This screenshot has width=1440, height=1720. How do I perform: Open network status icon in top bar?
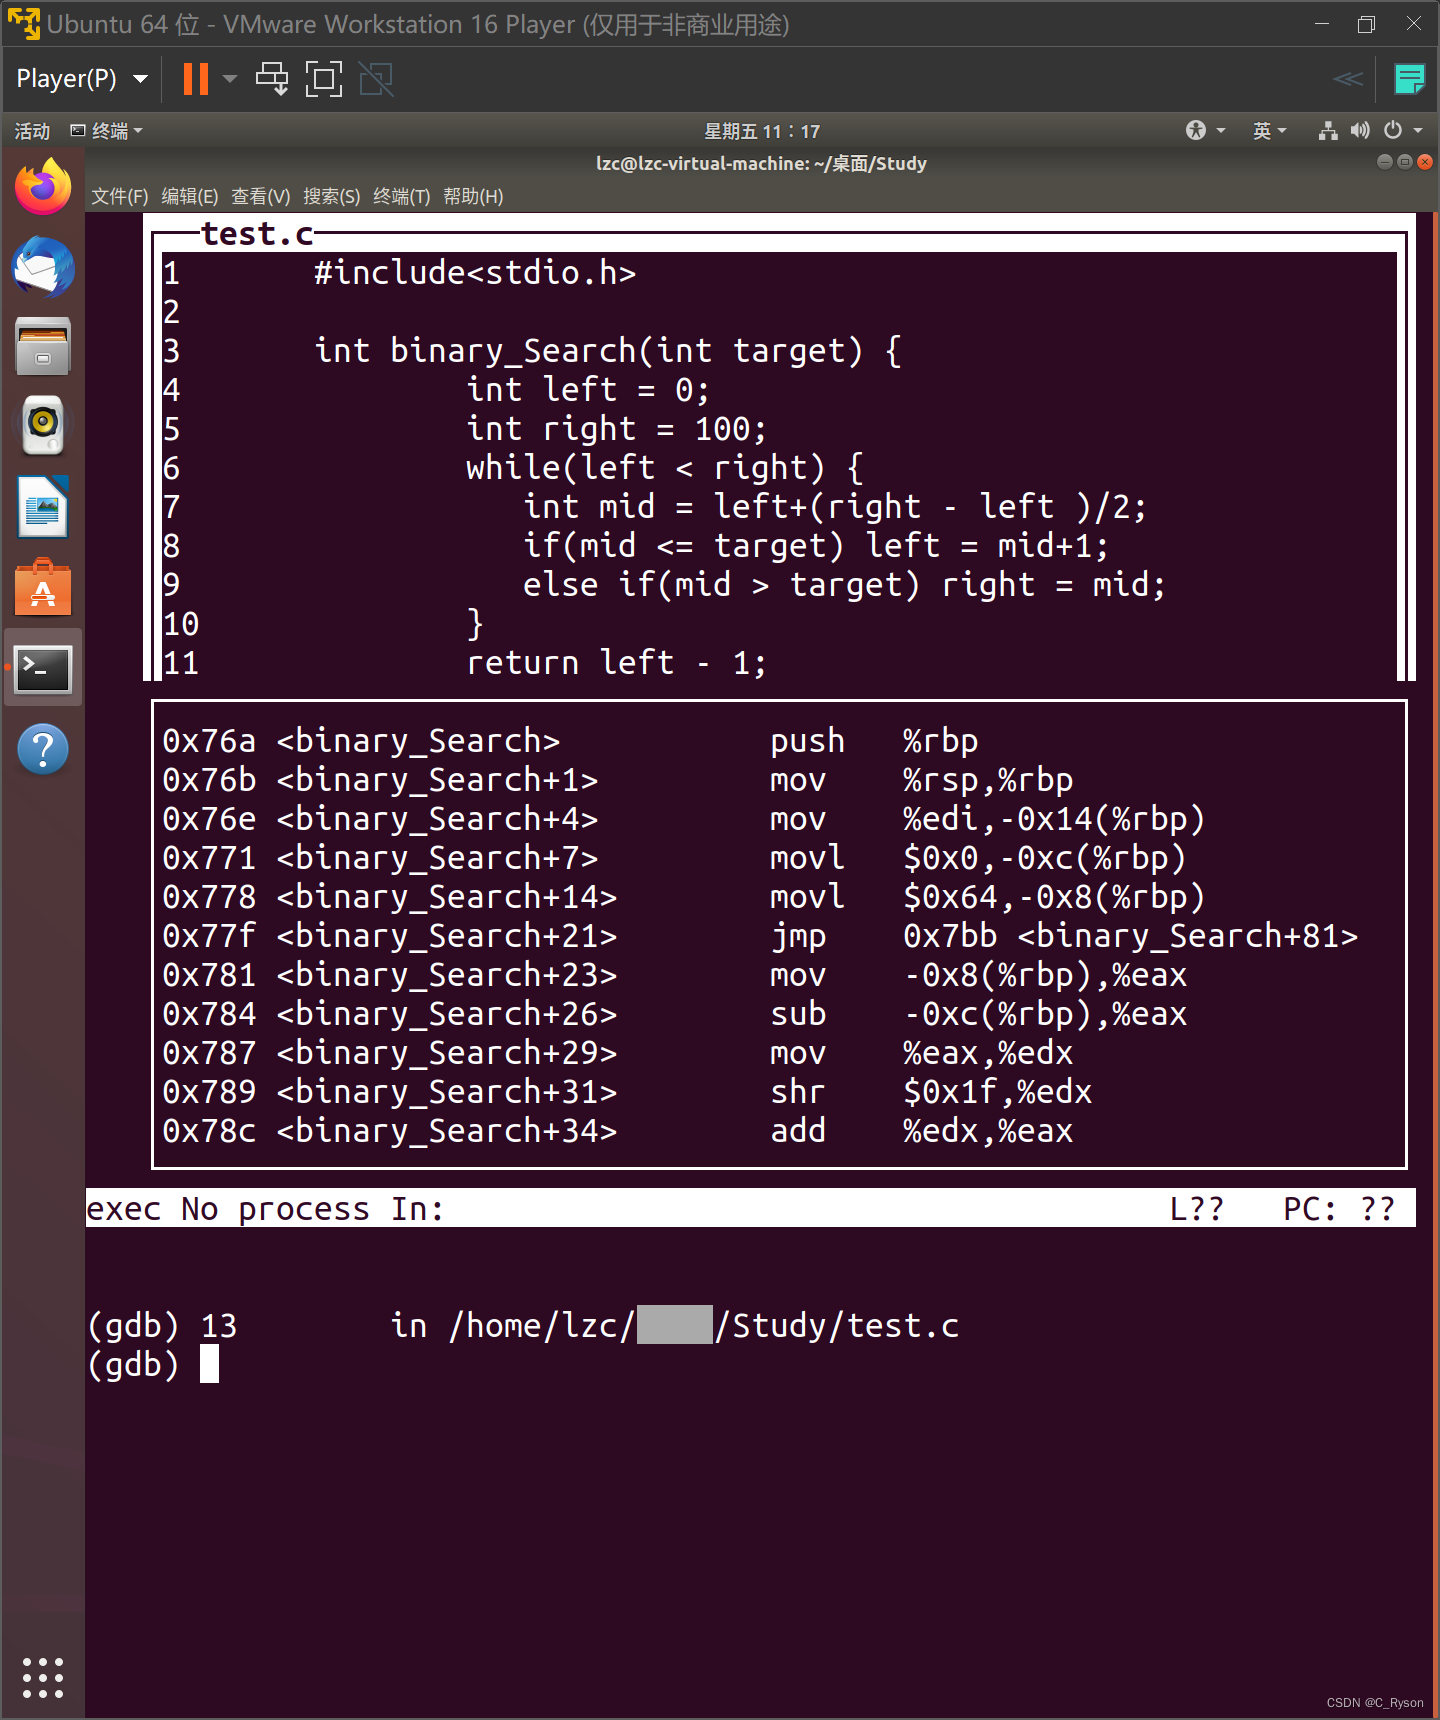pyautogui.click(x=1328, y=130)
